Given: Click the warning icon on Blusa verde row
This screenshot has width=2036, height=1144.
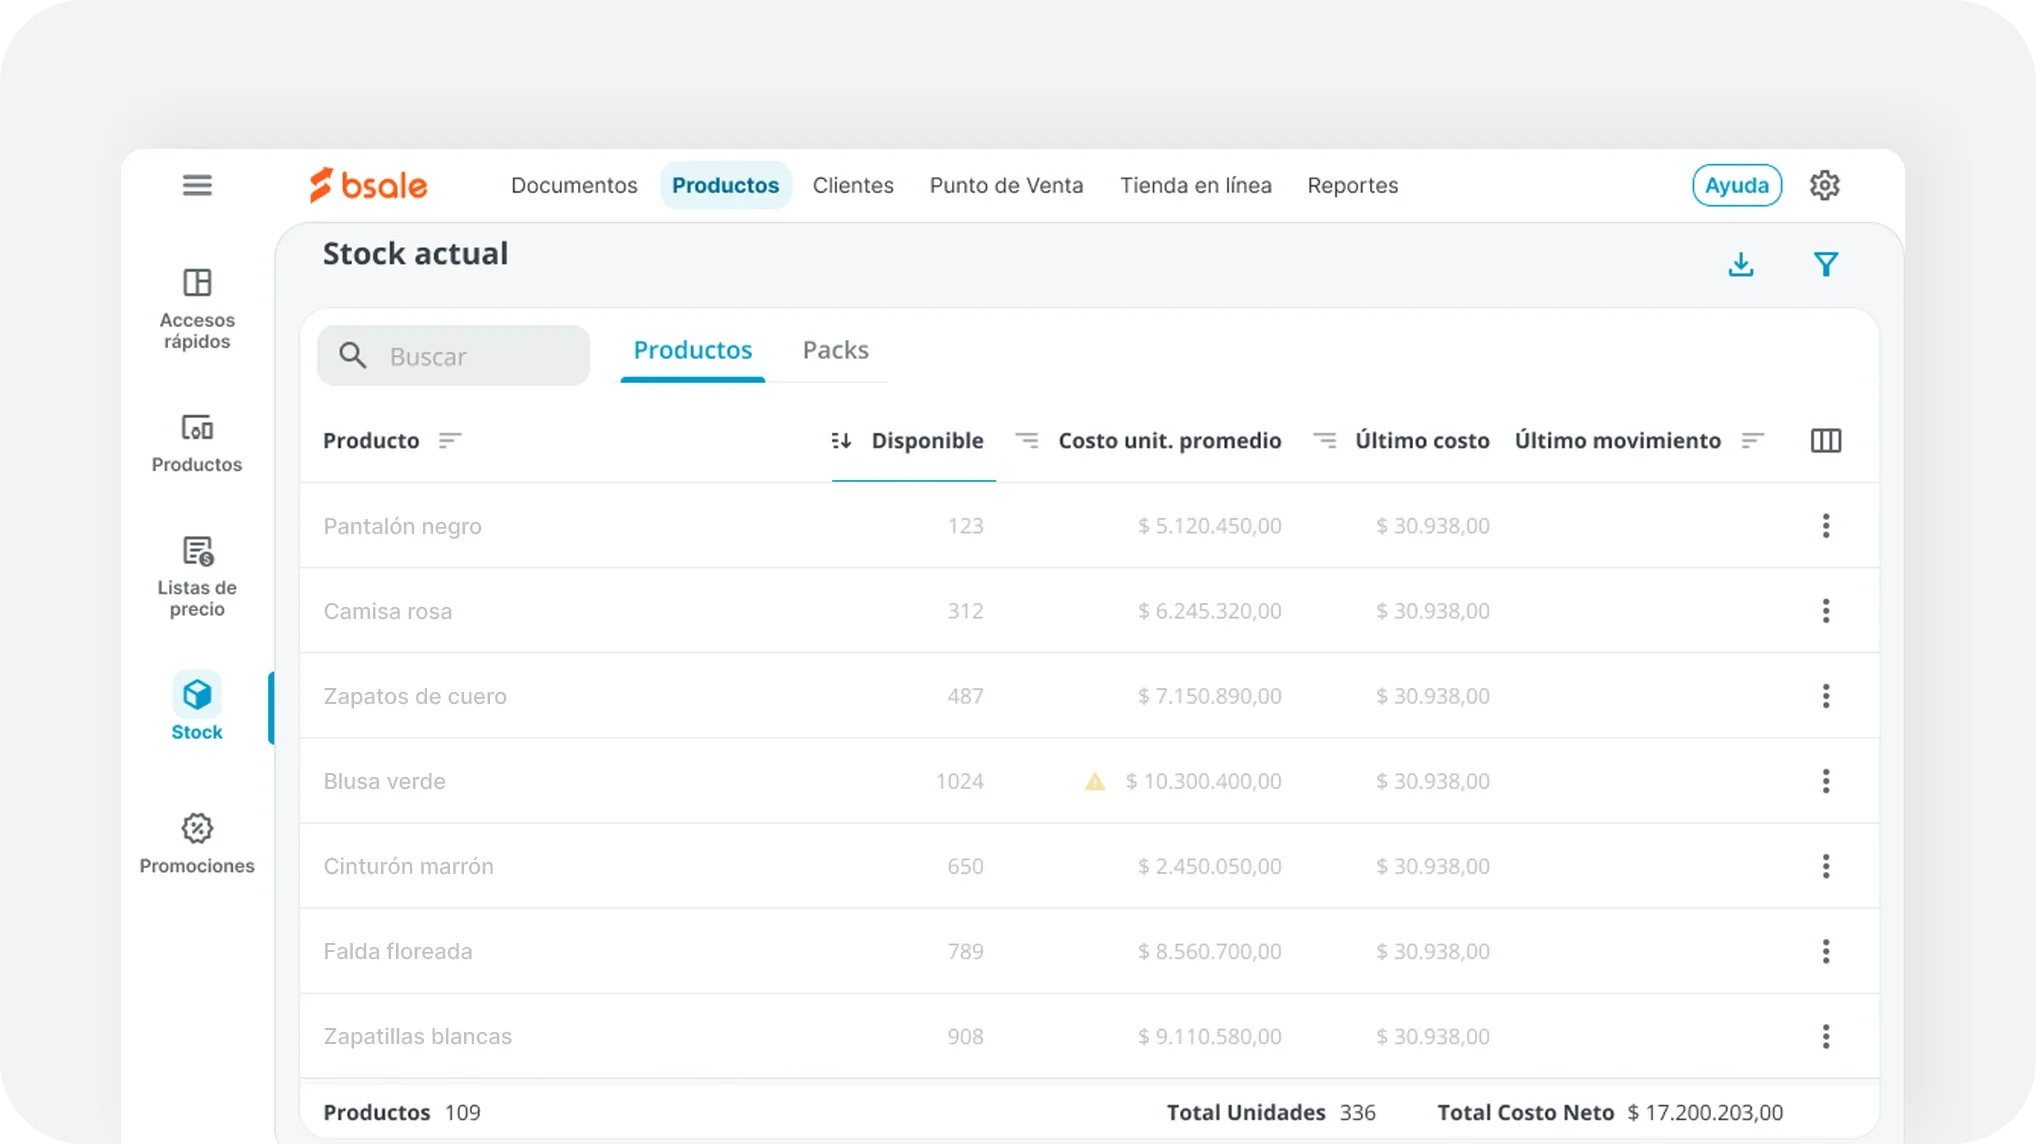Looking at the screenshot, I should click(x=1096, y=781).
